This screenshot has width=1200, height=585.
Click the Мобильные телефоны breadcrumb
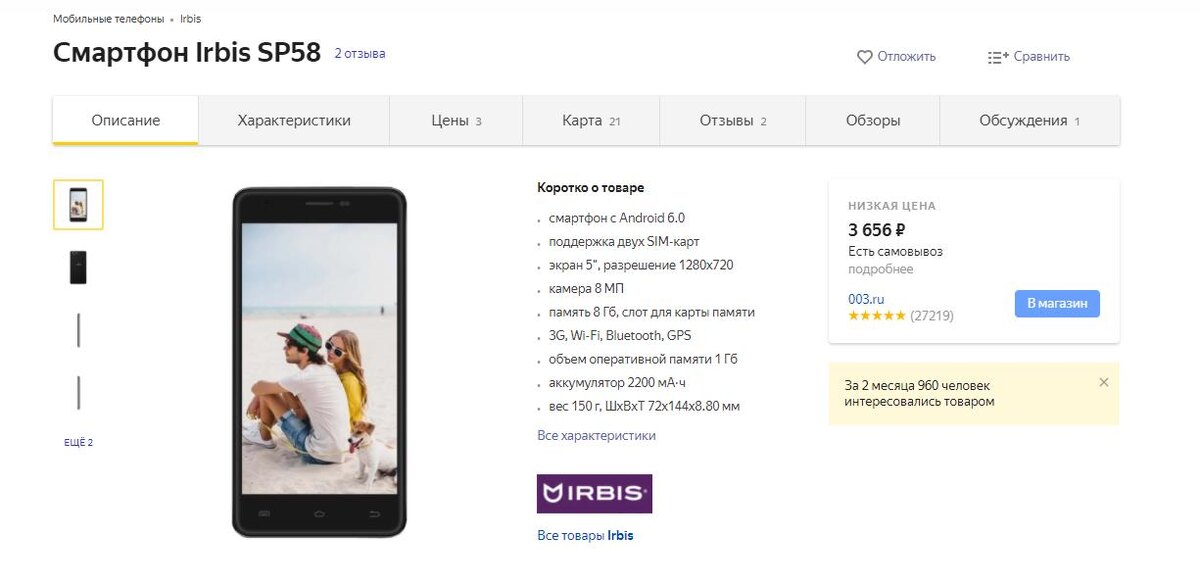click(108, 19)
